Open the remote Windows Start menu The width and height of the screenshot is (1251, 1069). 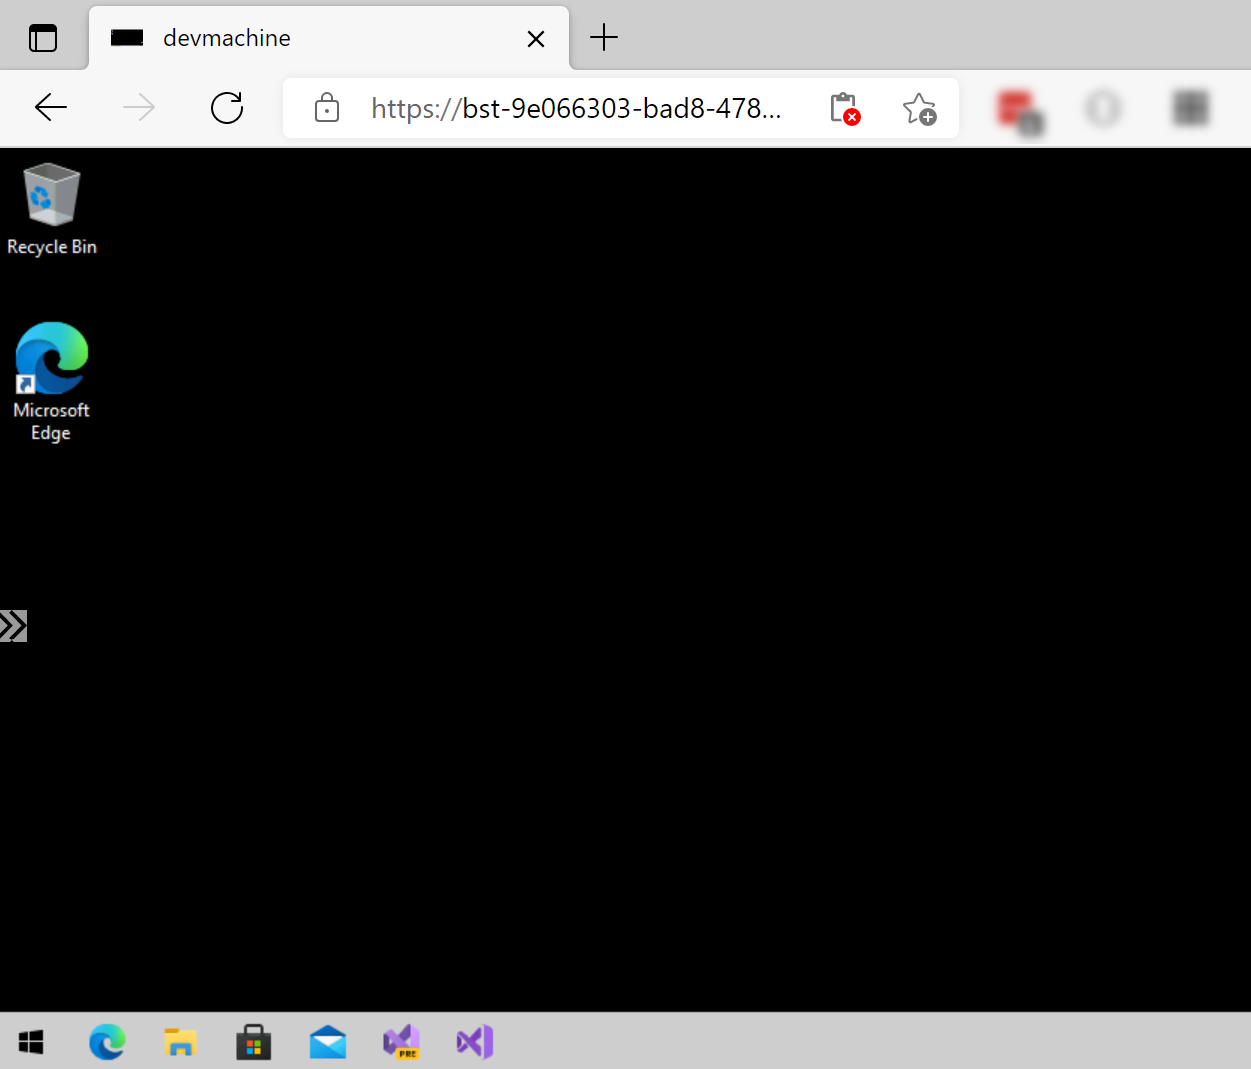(31, 1042)
